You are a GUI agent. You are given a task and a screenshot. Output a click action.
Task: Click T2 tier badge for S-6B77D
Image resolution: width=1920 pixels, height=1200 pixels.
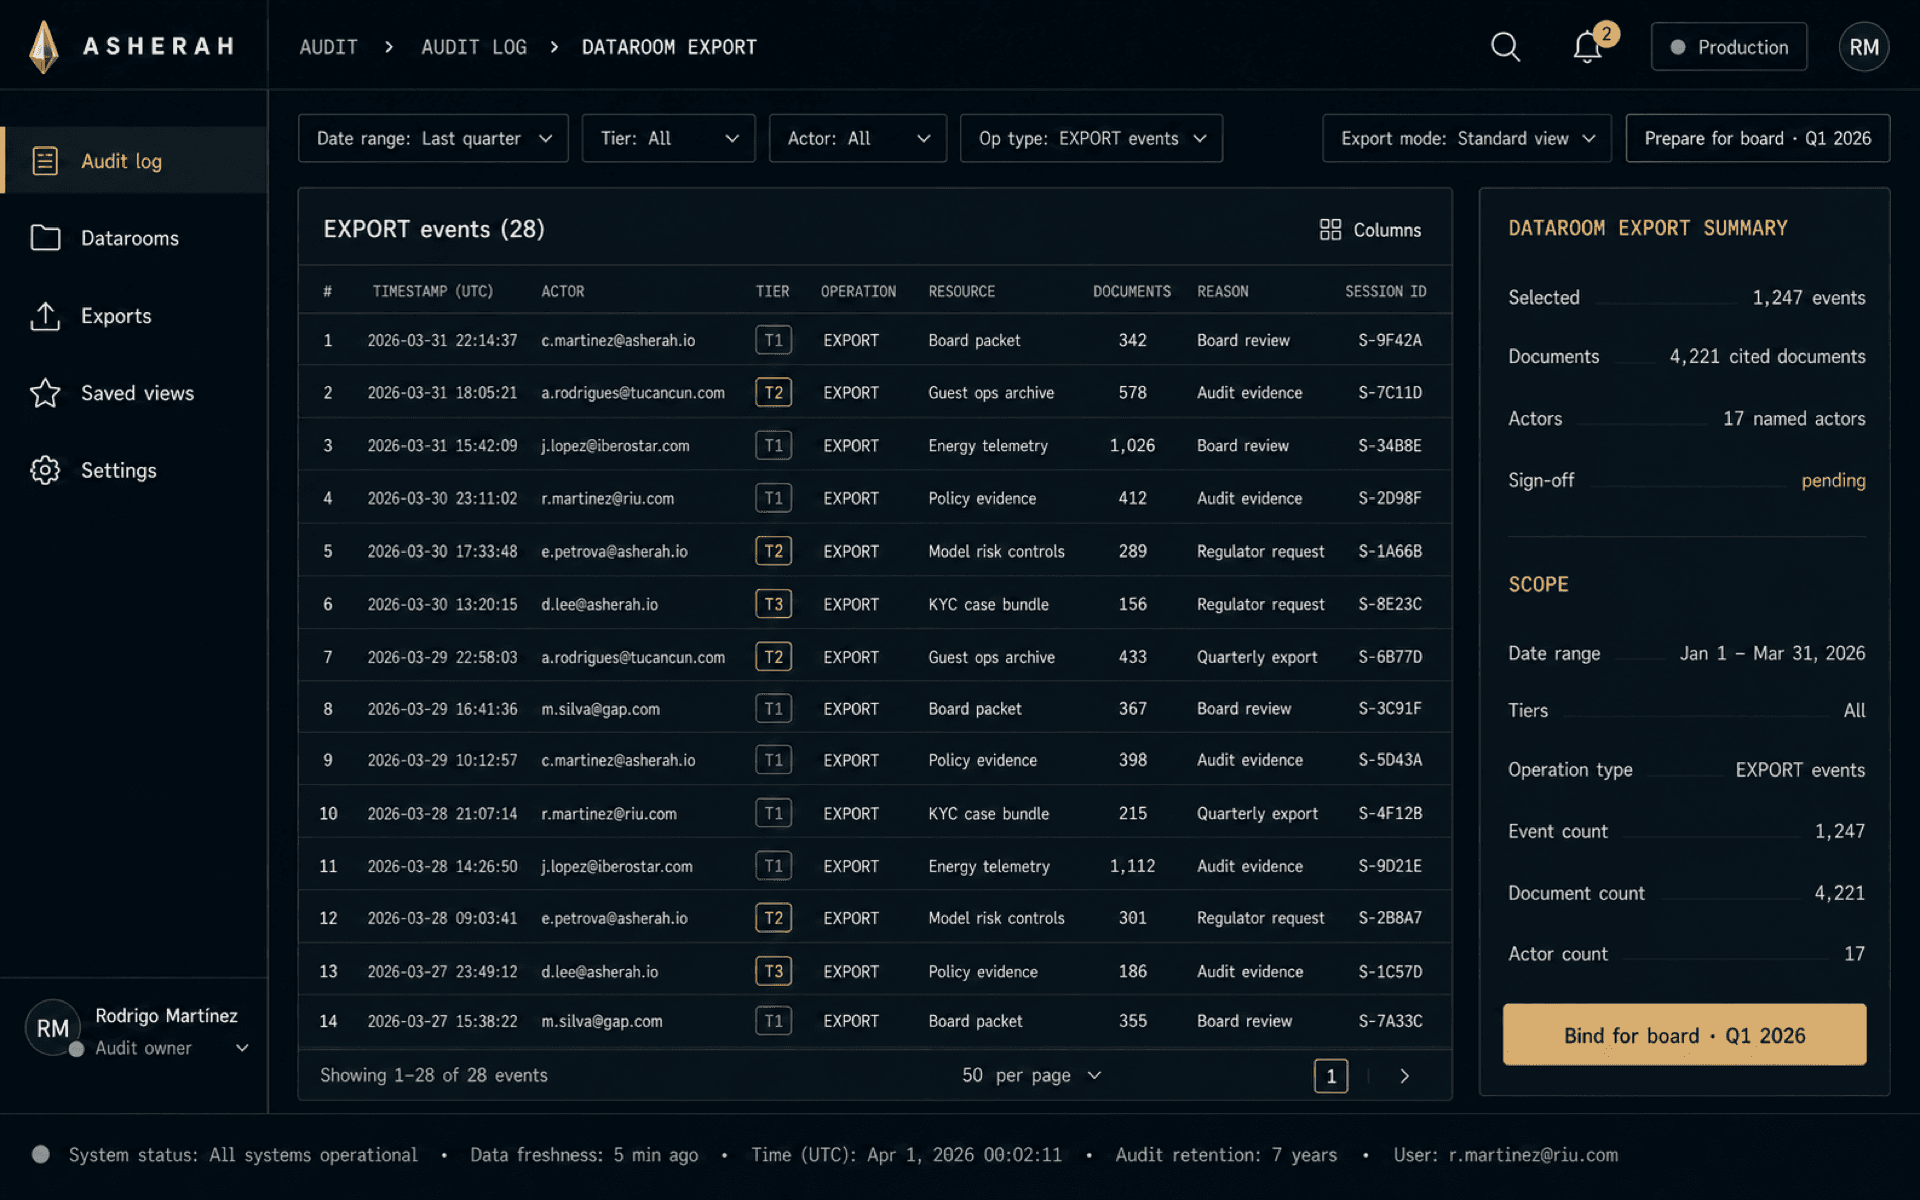pos(773,657)
